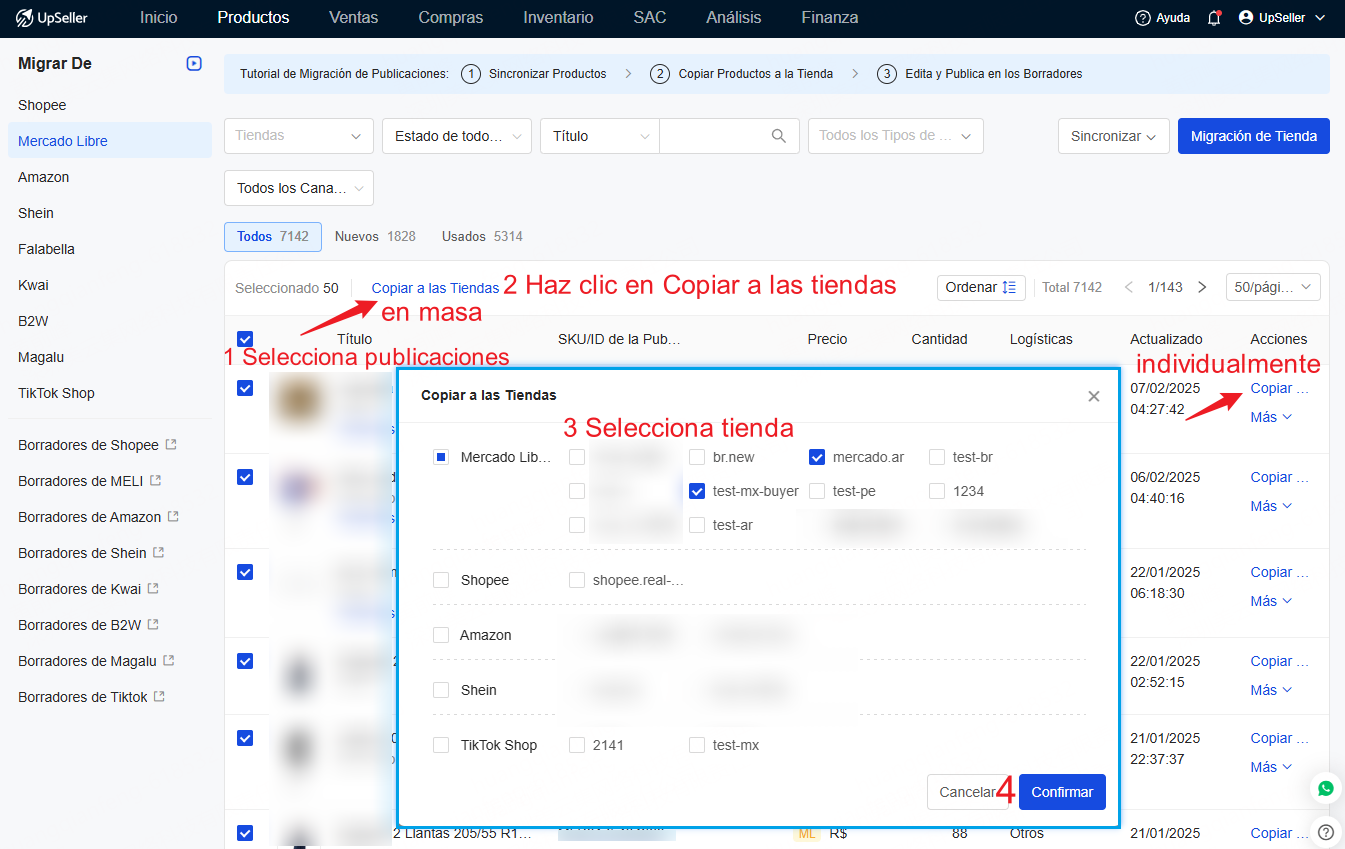Go to previous page arrow

click(1129, 287)
